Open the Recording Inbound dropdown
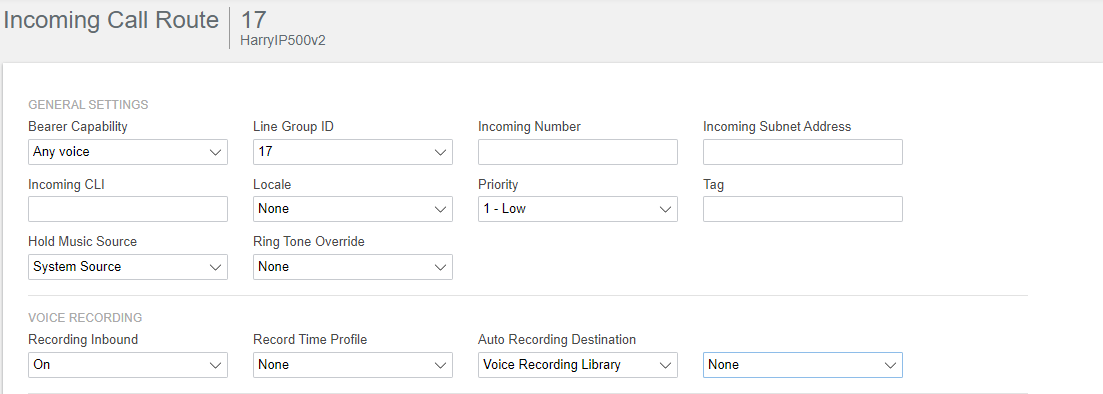This screenshot has width=1103, height=394. tap(127, 364)
